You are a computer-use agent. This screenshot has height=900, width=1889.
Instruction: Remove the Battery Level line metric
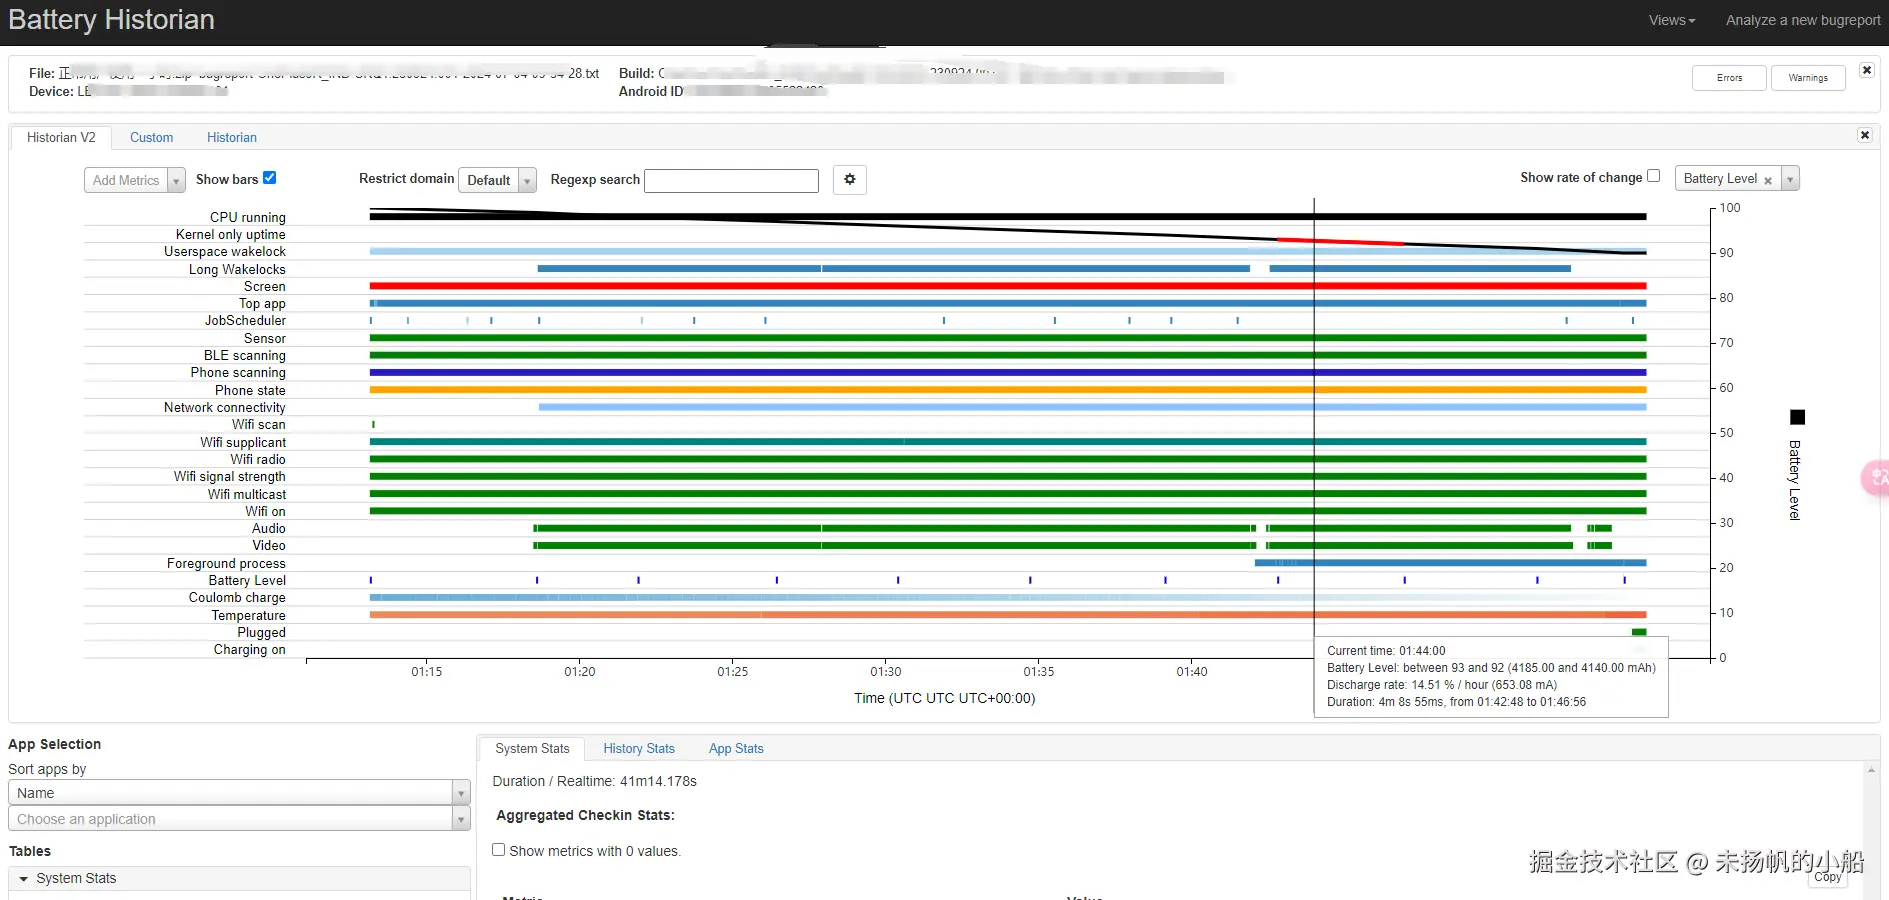click(1768, 180)
